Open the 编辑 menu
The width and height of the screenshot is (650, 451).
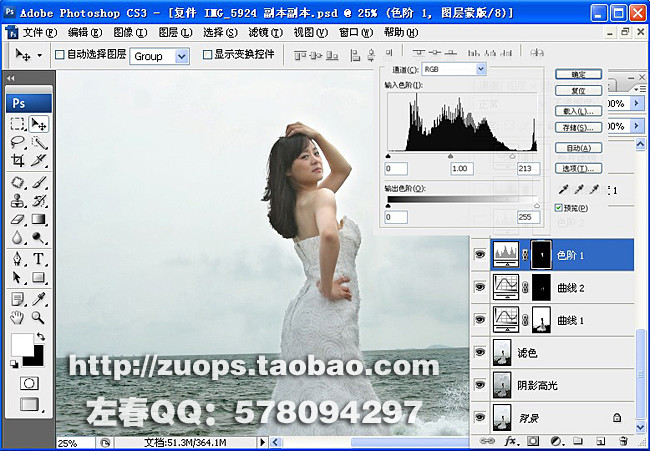(x=85, y=32)
